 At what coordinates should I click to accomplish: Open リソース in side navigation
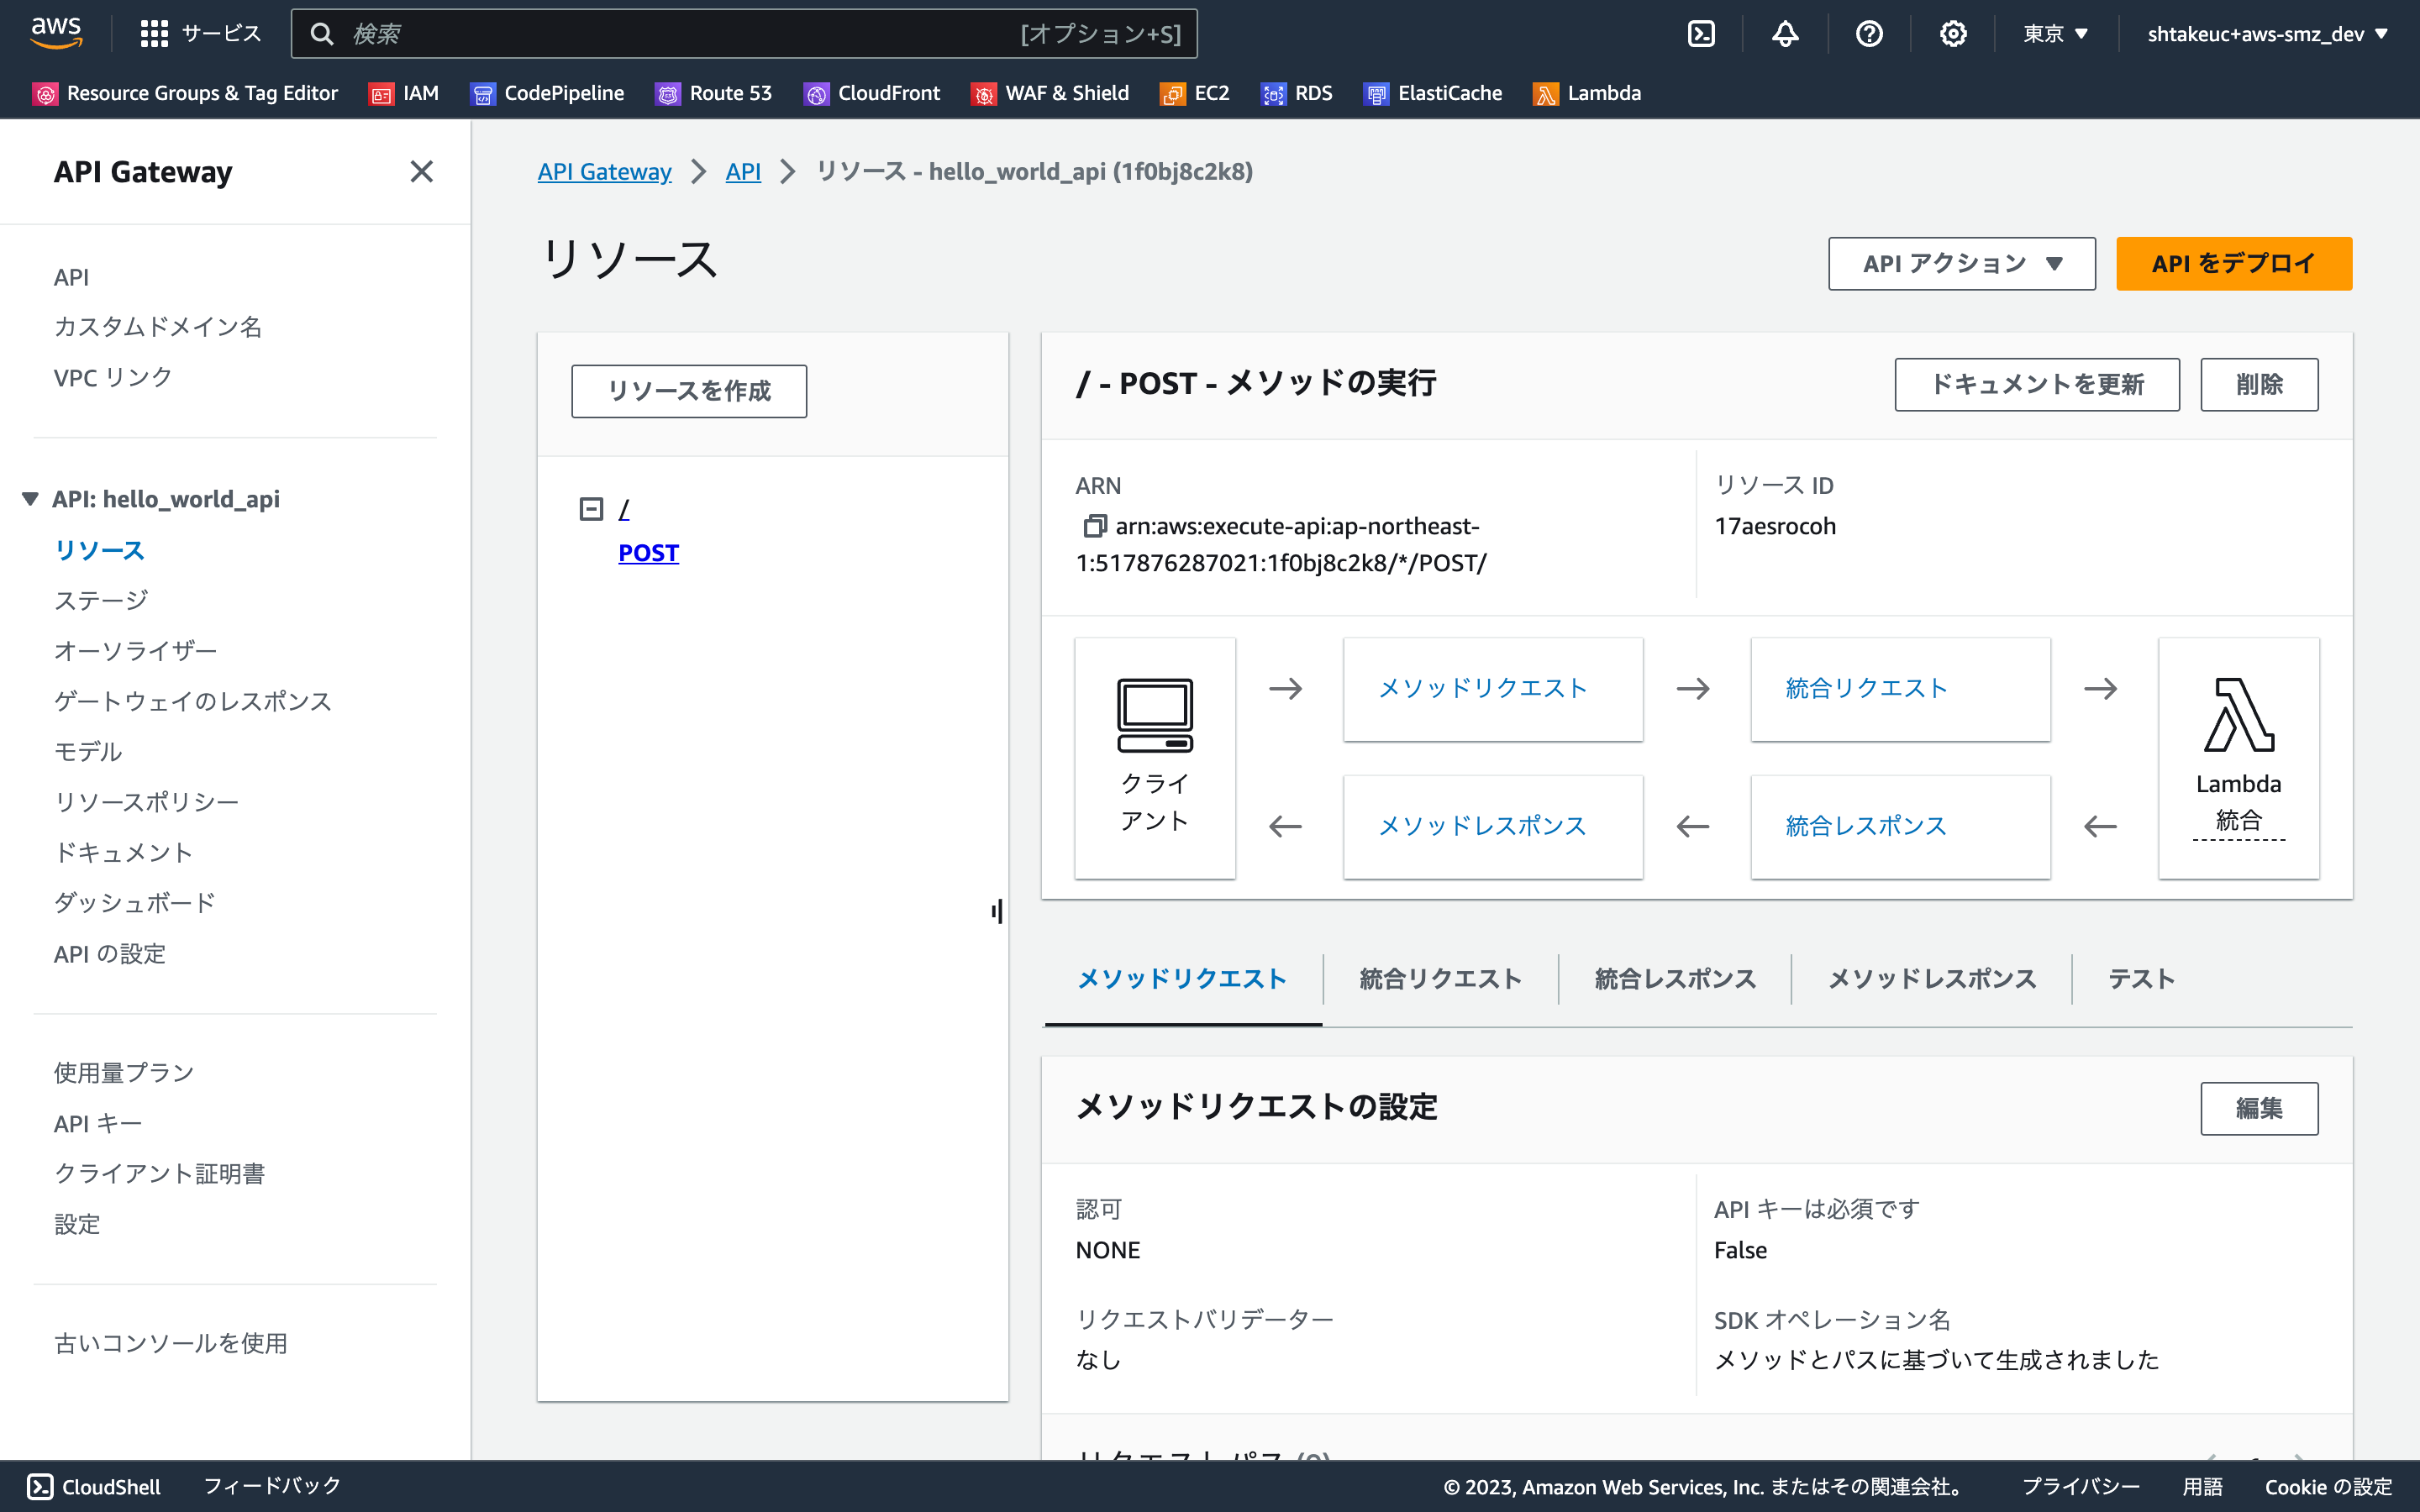99,550
